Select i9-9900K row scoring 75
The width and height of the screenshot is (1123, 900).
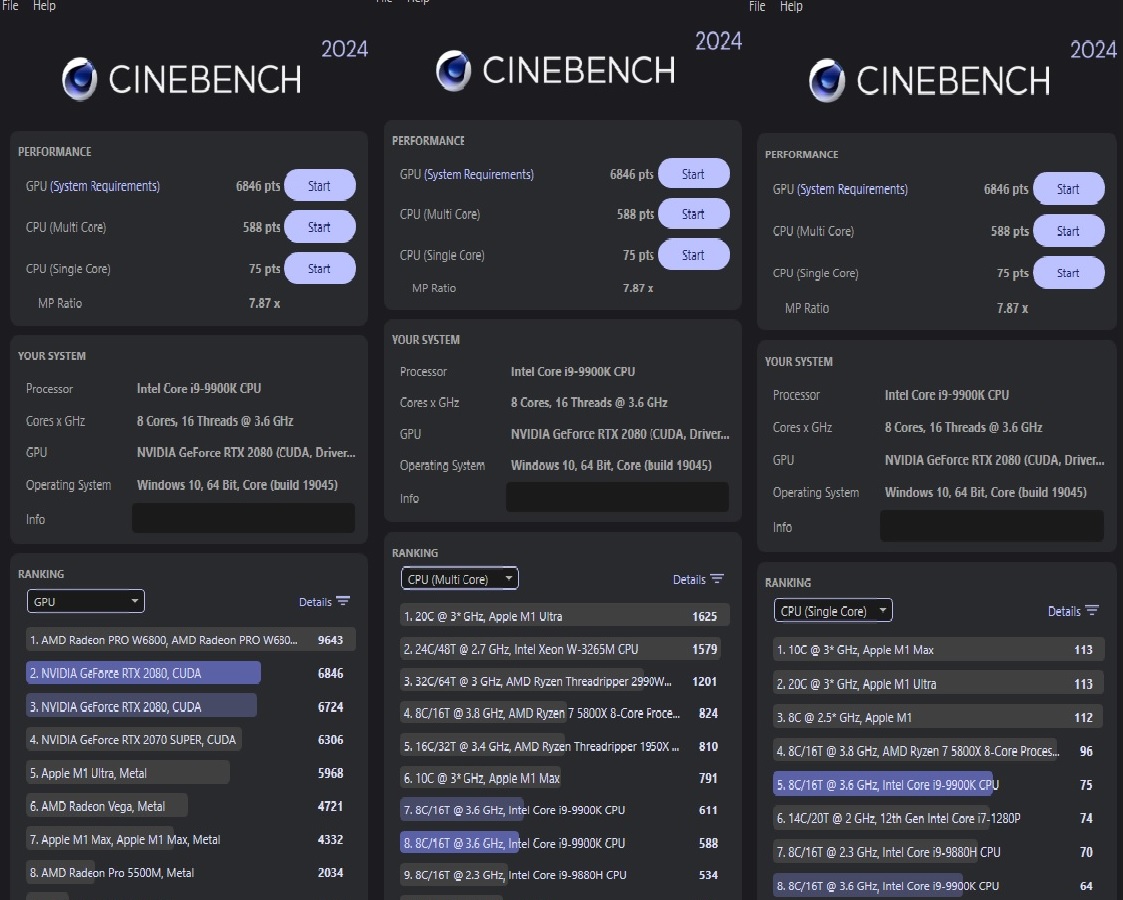pyautogui.click(x=938, y=785)
